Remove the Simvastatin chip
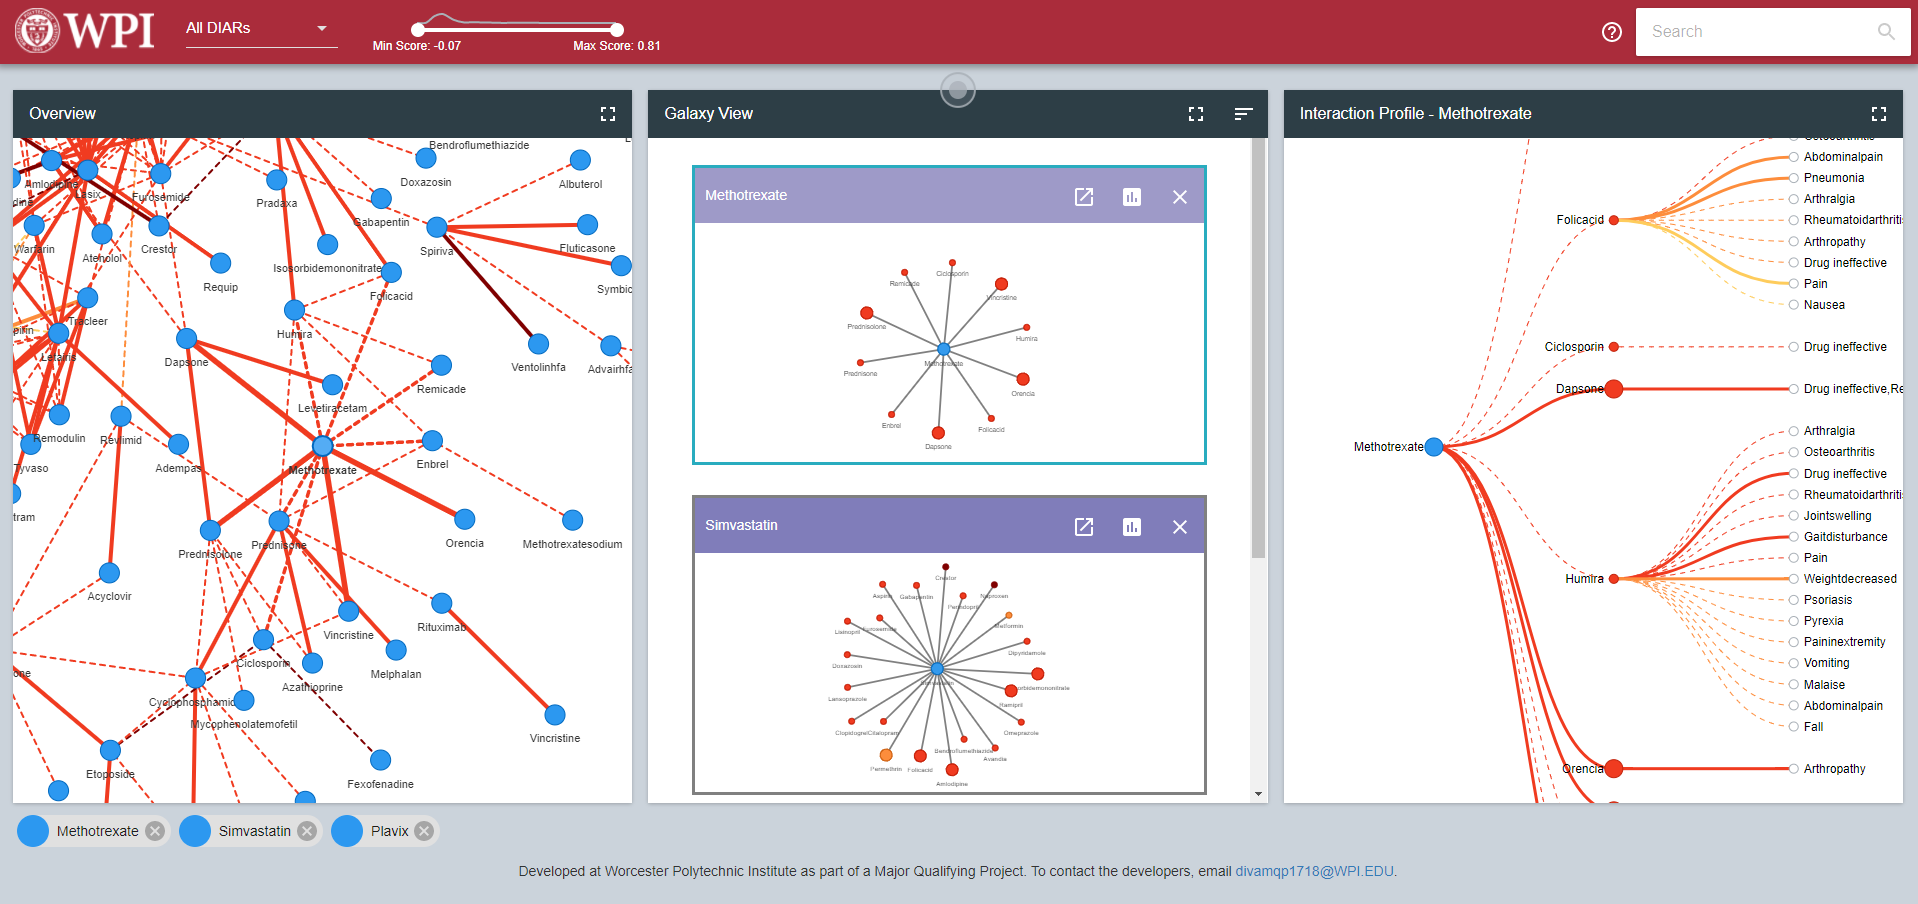This screenshot has width=1918, height=904. click(307, 831)
